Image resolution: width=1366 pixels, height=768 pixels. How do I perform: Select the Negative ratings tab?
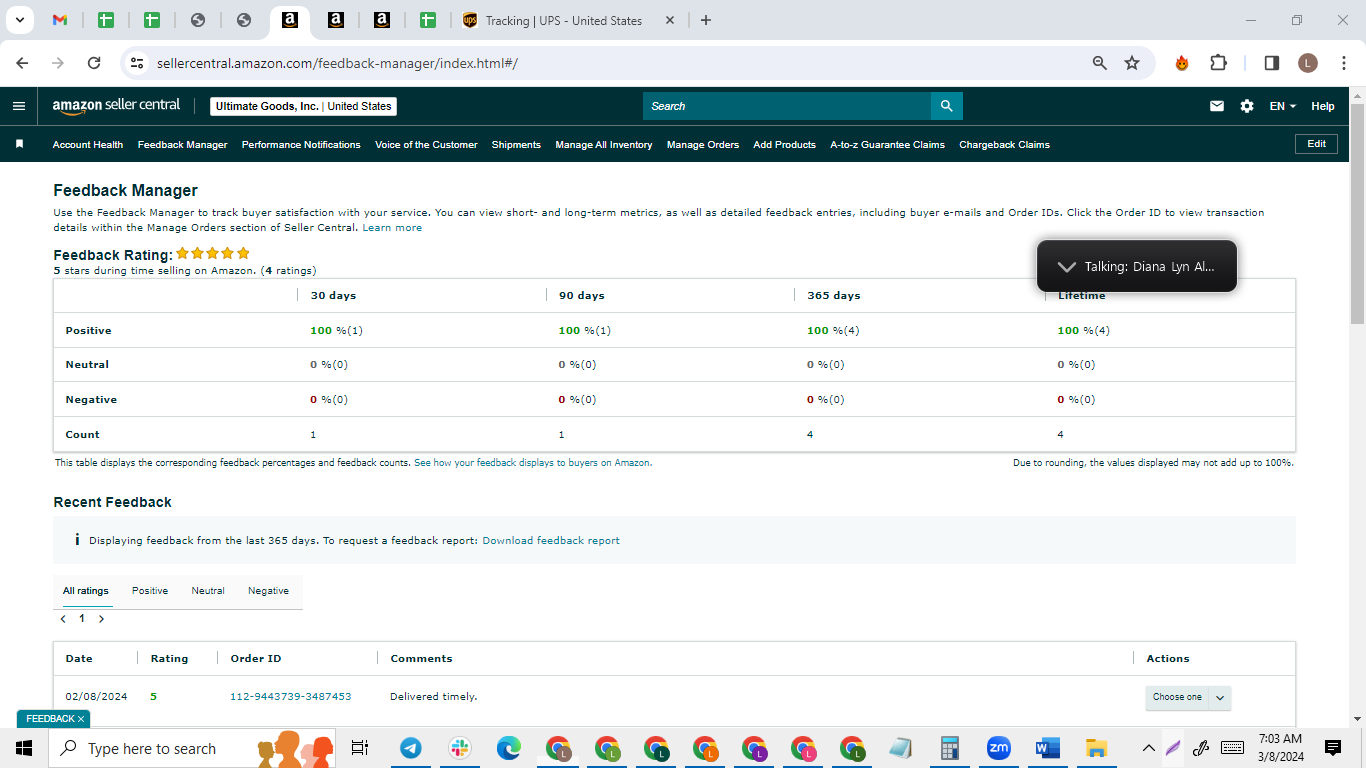pyautogui.click(x=269, y=591)
